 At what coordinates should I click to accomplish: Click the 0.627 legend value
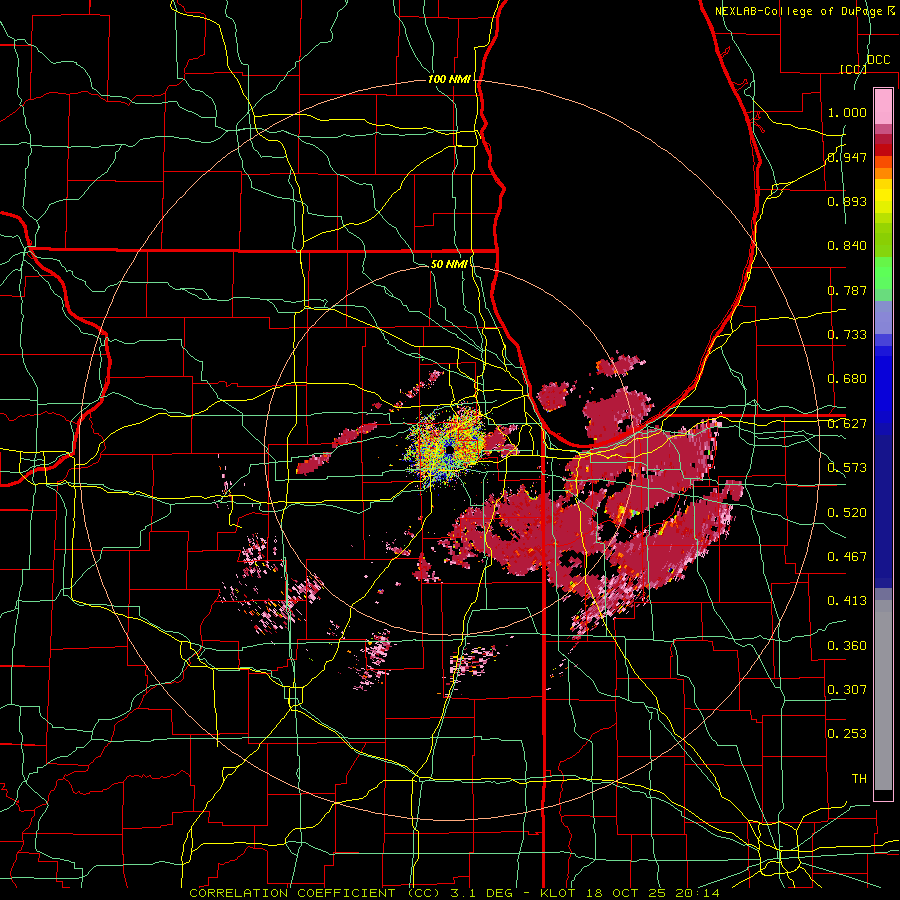847,424
